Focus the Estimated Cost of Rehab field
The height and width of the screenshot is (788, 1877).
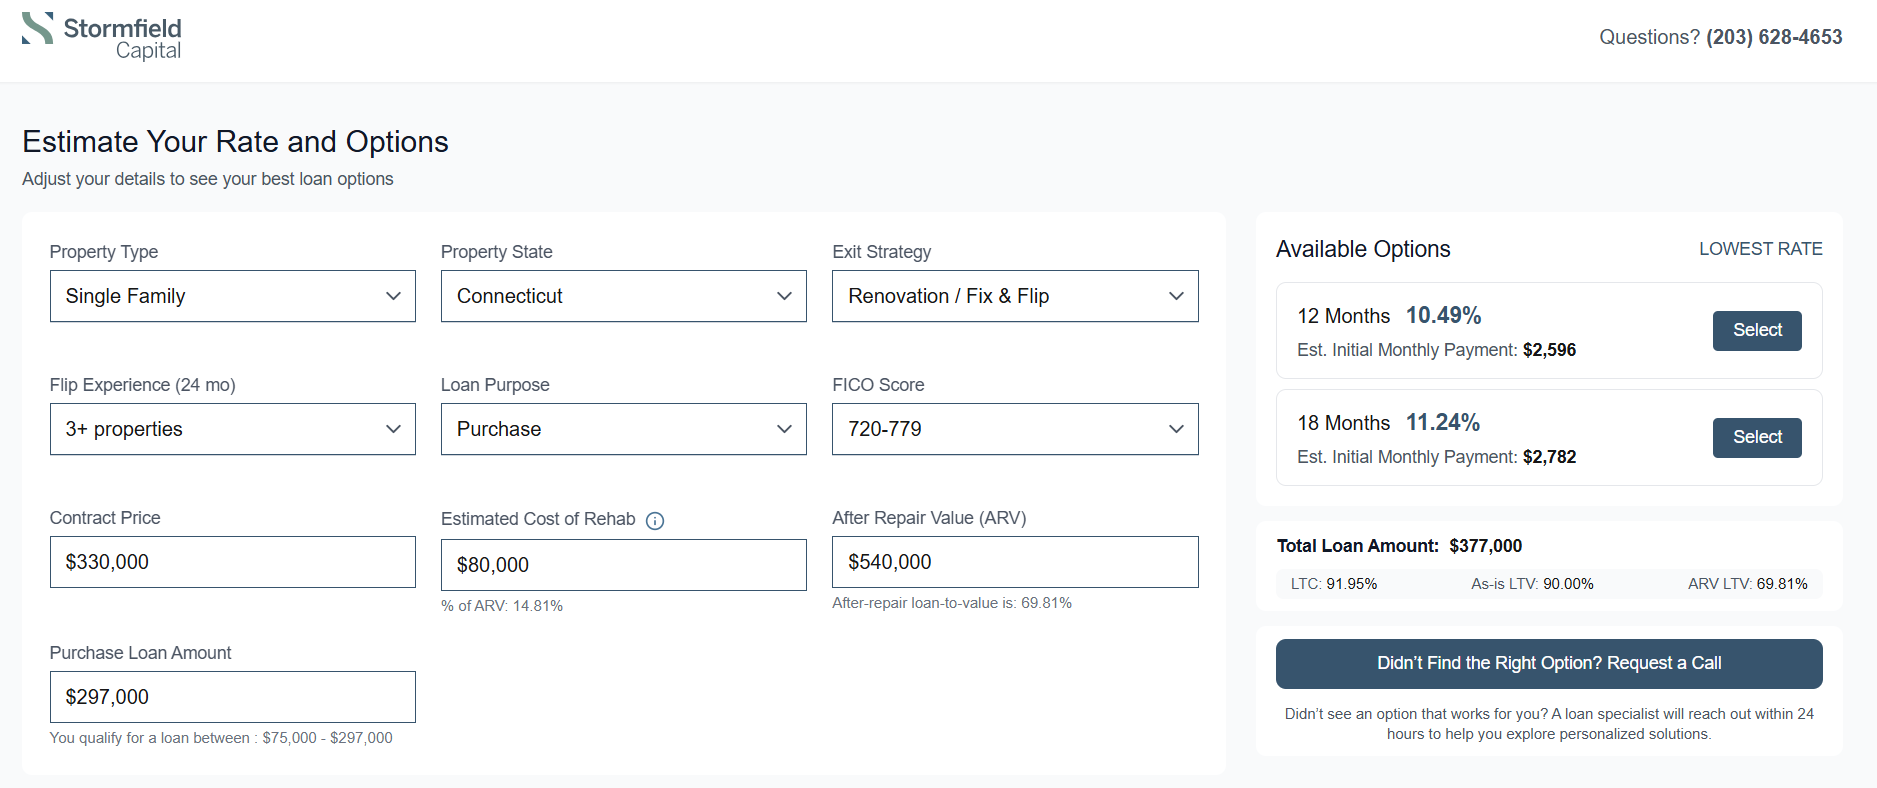pyautogui.click(x=623, y=565)
